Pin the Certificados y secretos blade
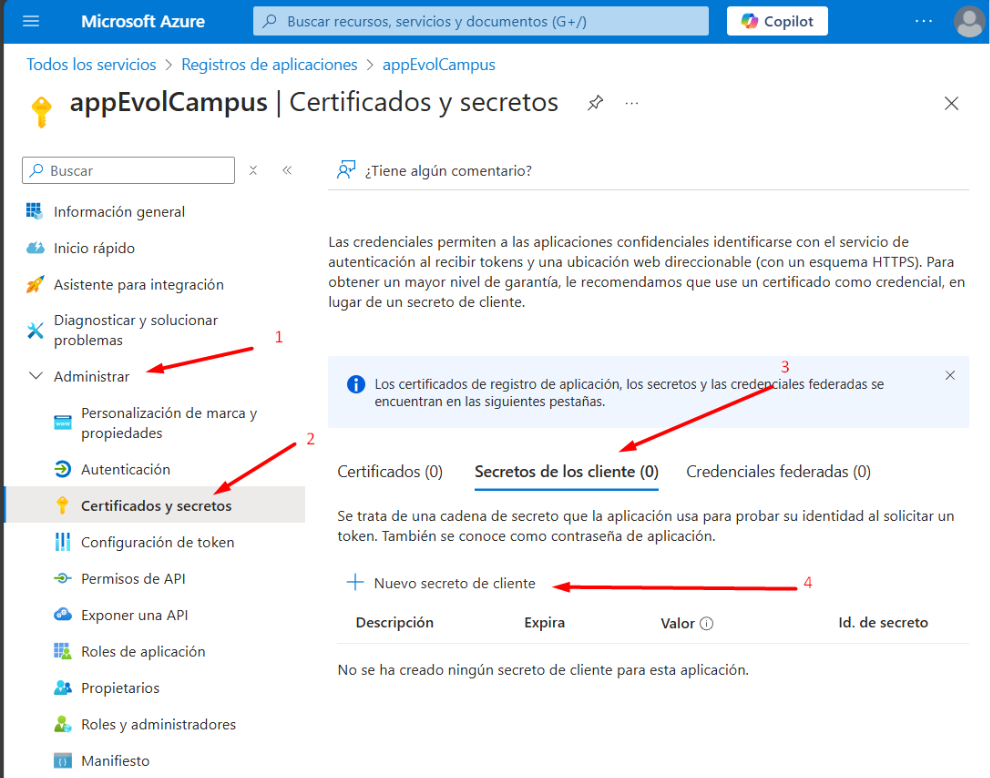 (x=595, y=103)
